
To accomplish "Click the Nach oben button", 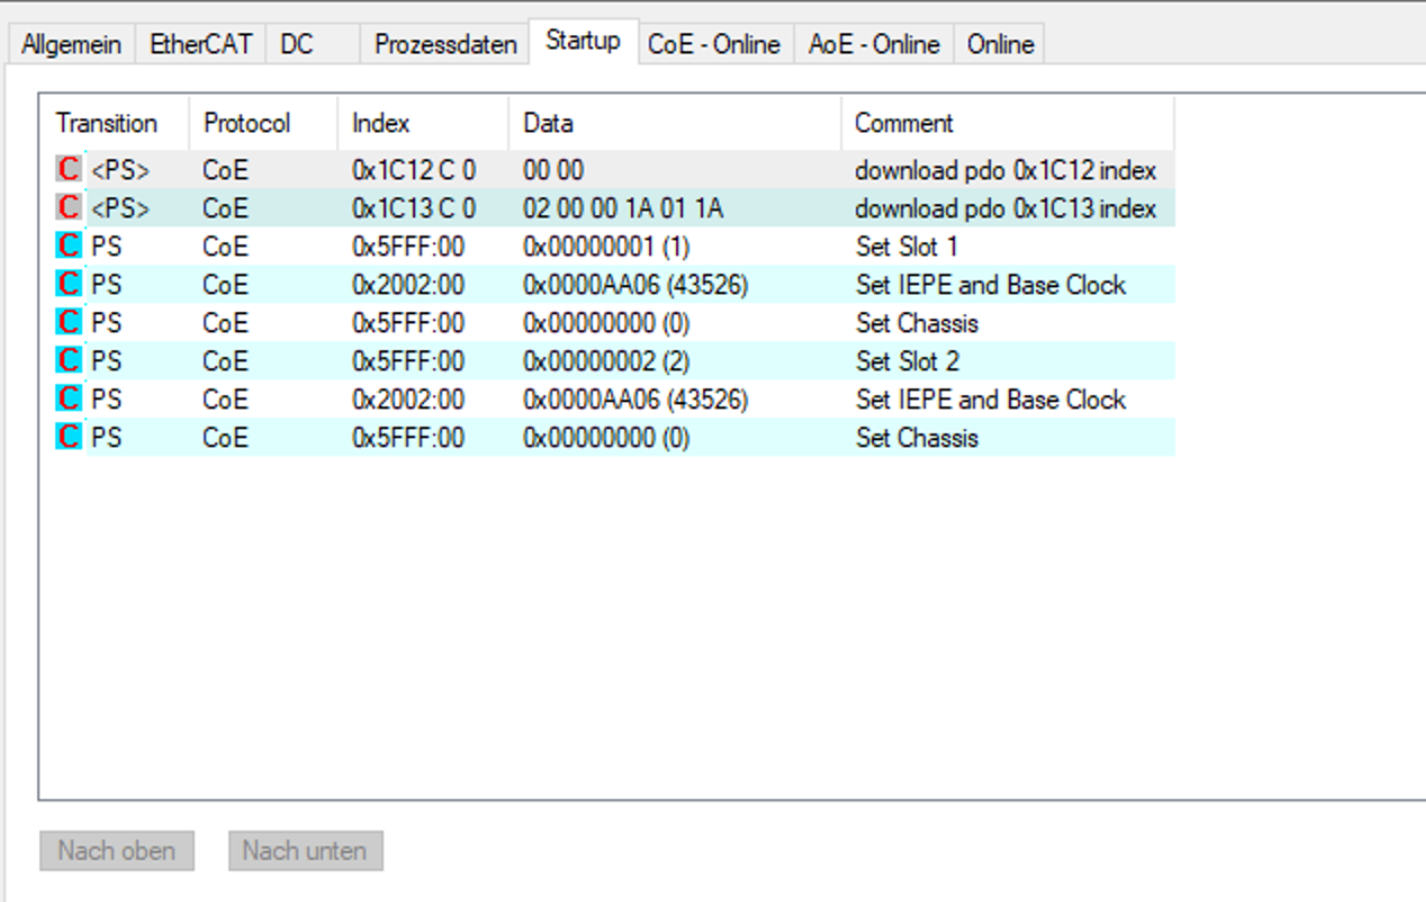I will click(x=117, y=851).
